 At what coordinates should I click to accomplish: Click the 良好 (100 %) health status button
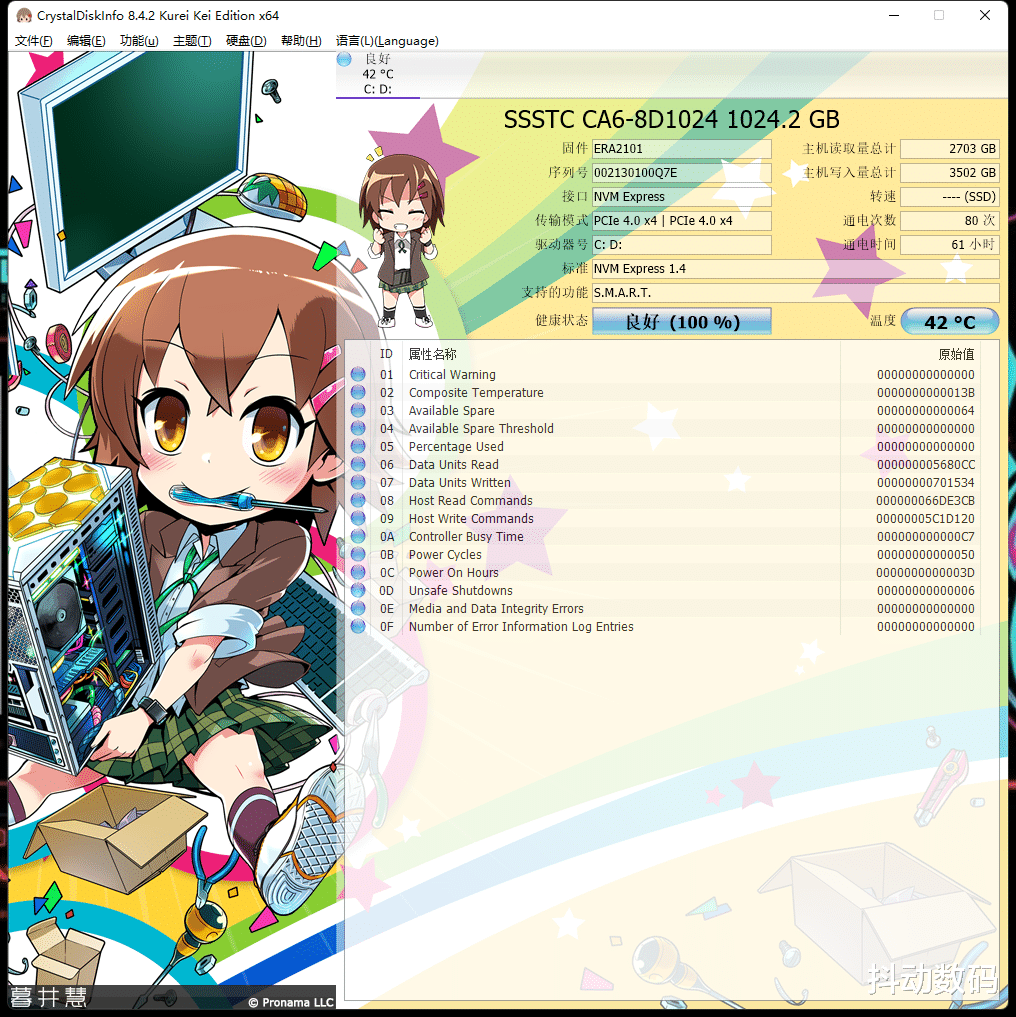coord(682,322)
